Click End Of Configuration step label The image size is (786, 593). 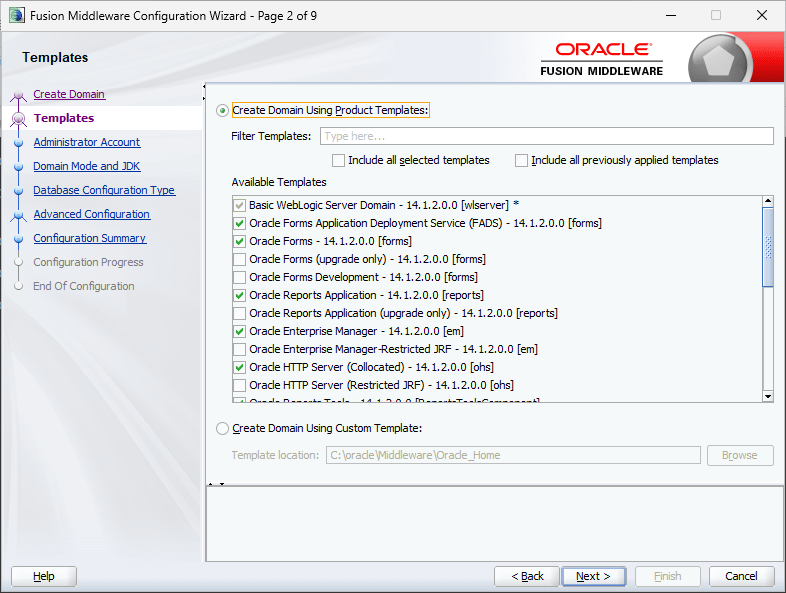[84, 286]
